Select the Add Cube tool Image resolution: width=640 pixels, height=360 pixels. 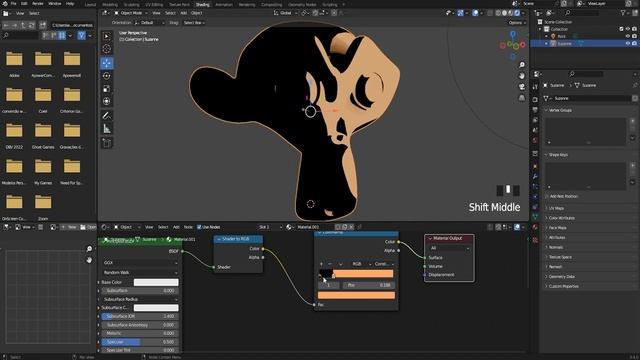(x=107, y=143)
